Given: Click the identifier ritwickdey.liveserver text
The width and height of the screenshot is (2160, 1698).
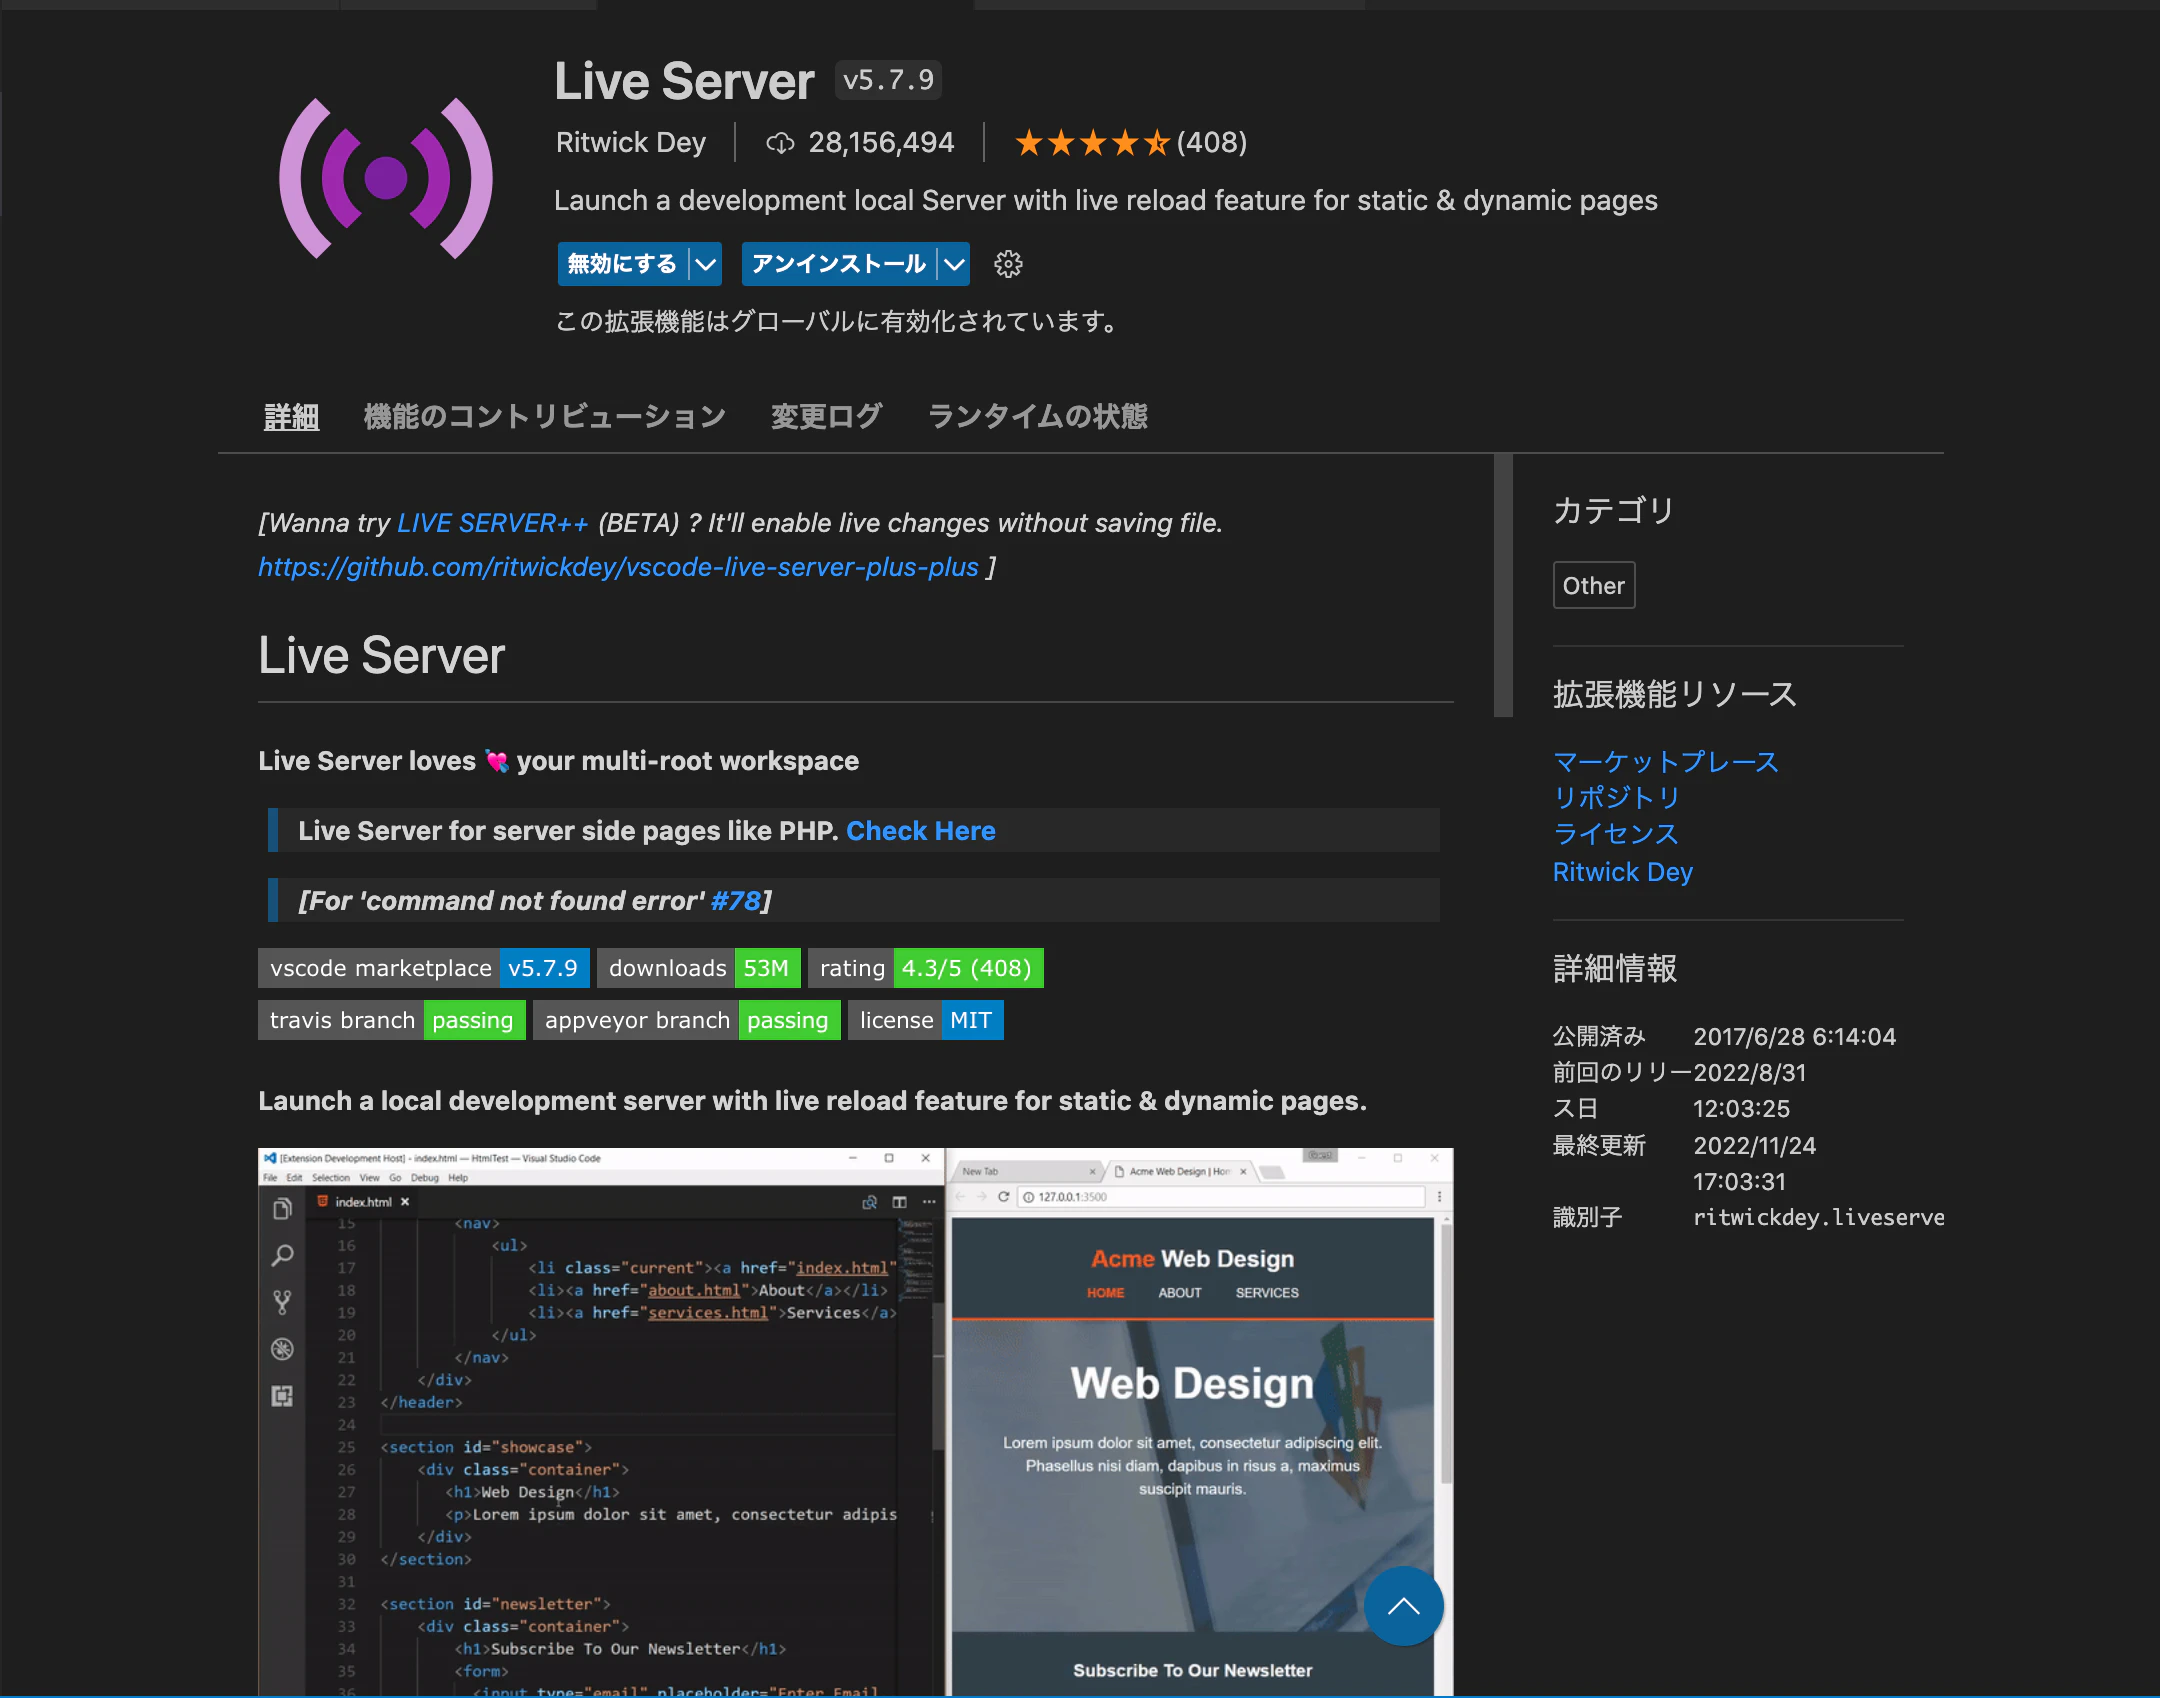Looking at the screenshot, I should click(x=1818, y=1217).
